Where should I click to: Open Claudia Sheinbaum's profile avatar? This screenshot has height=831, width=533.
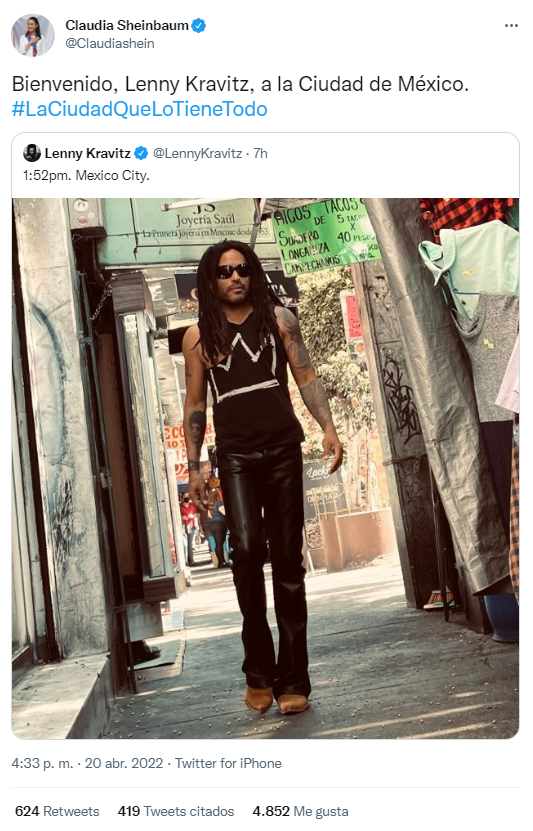(33, 35)
